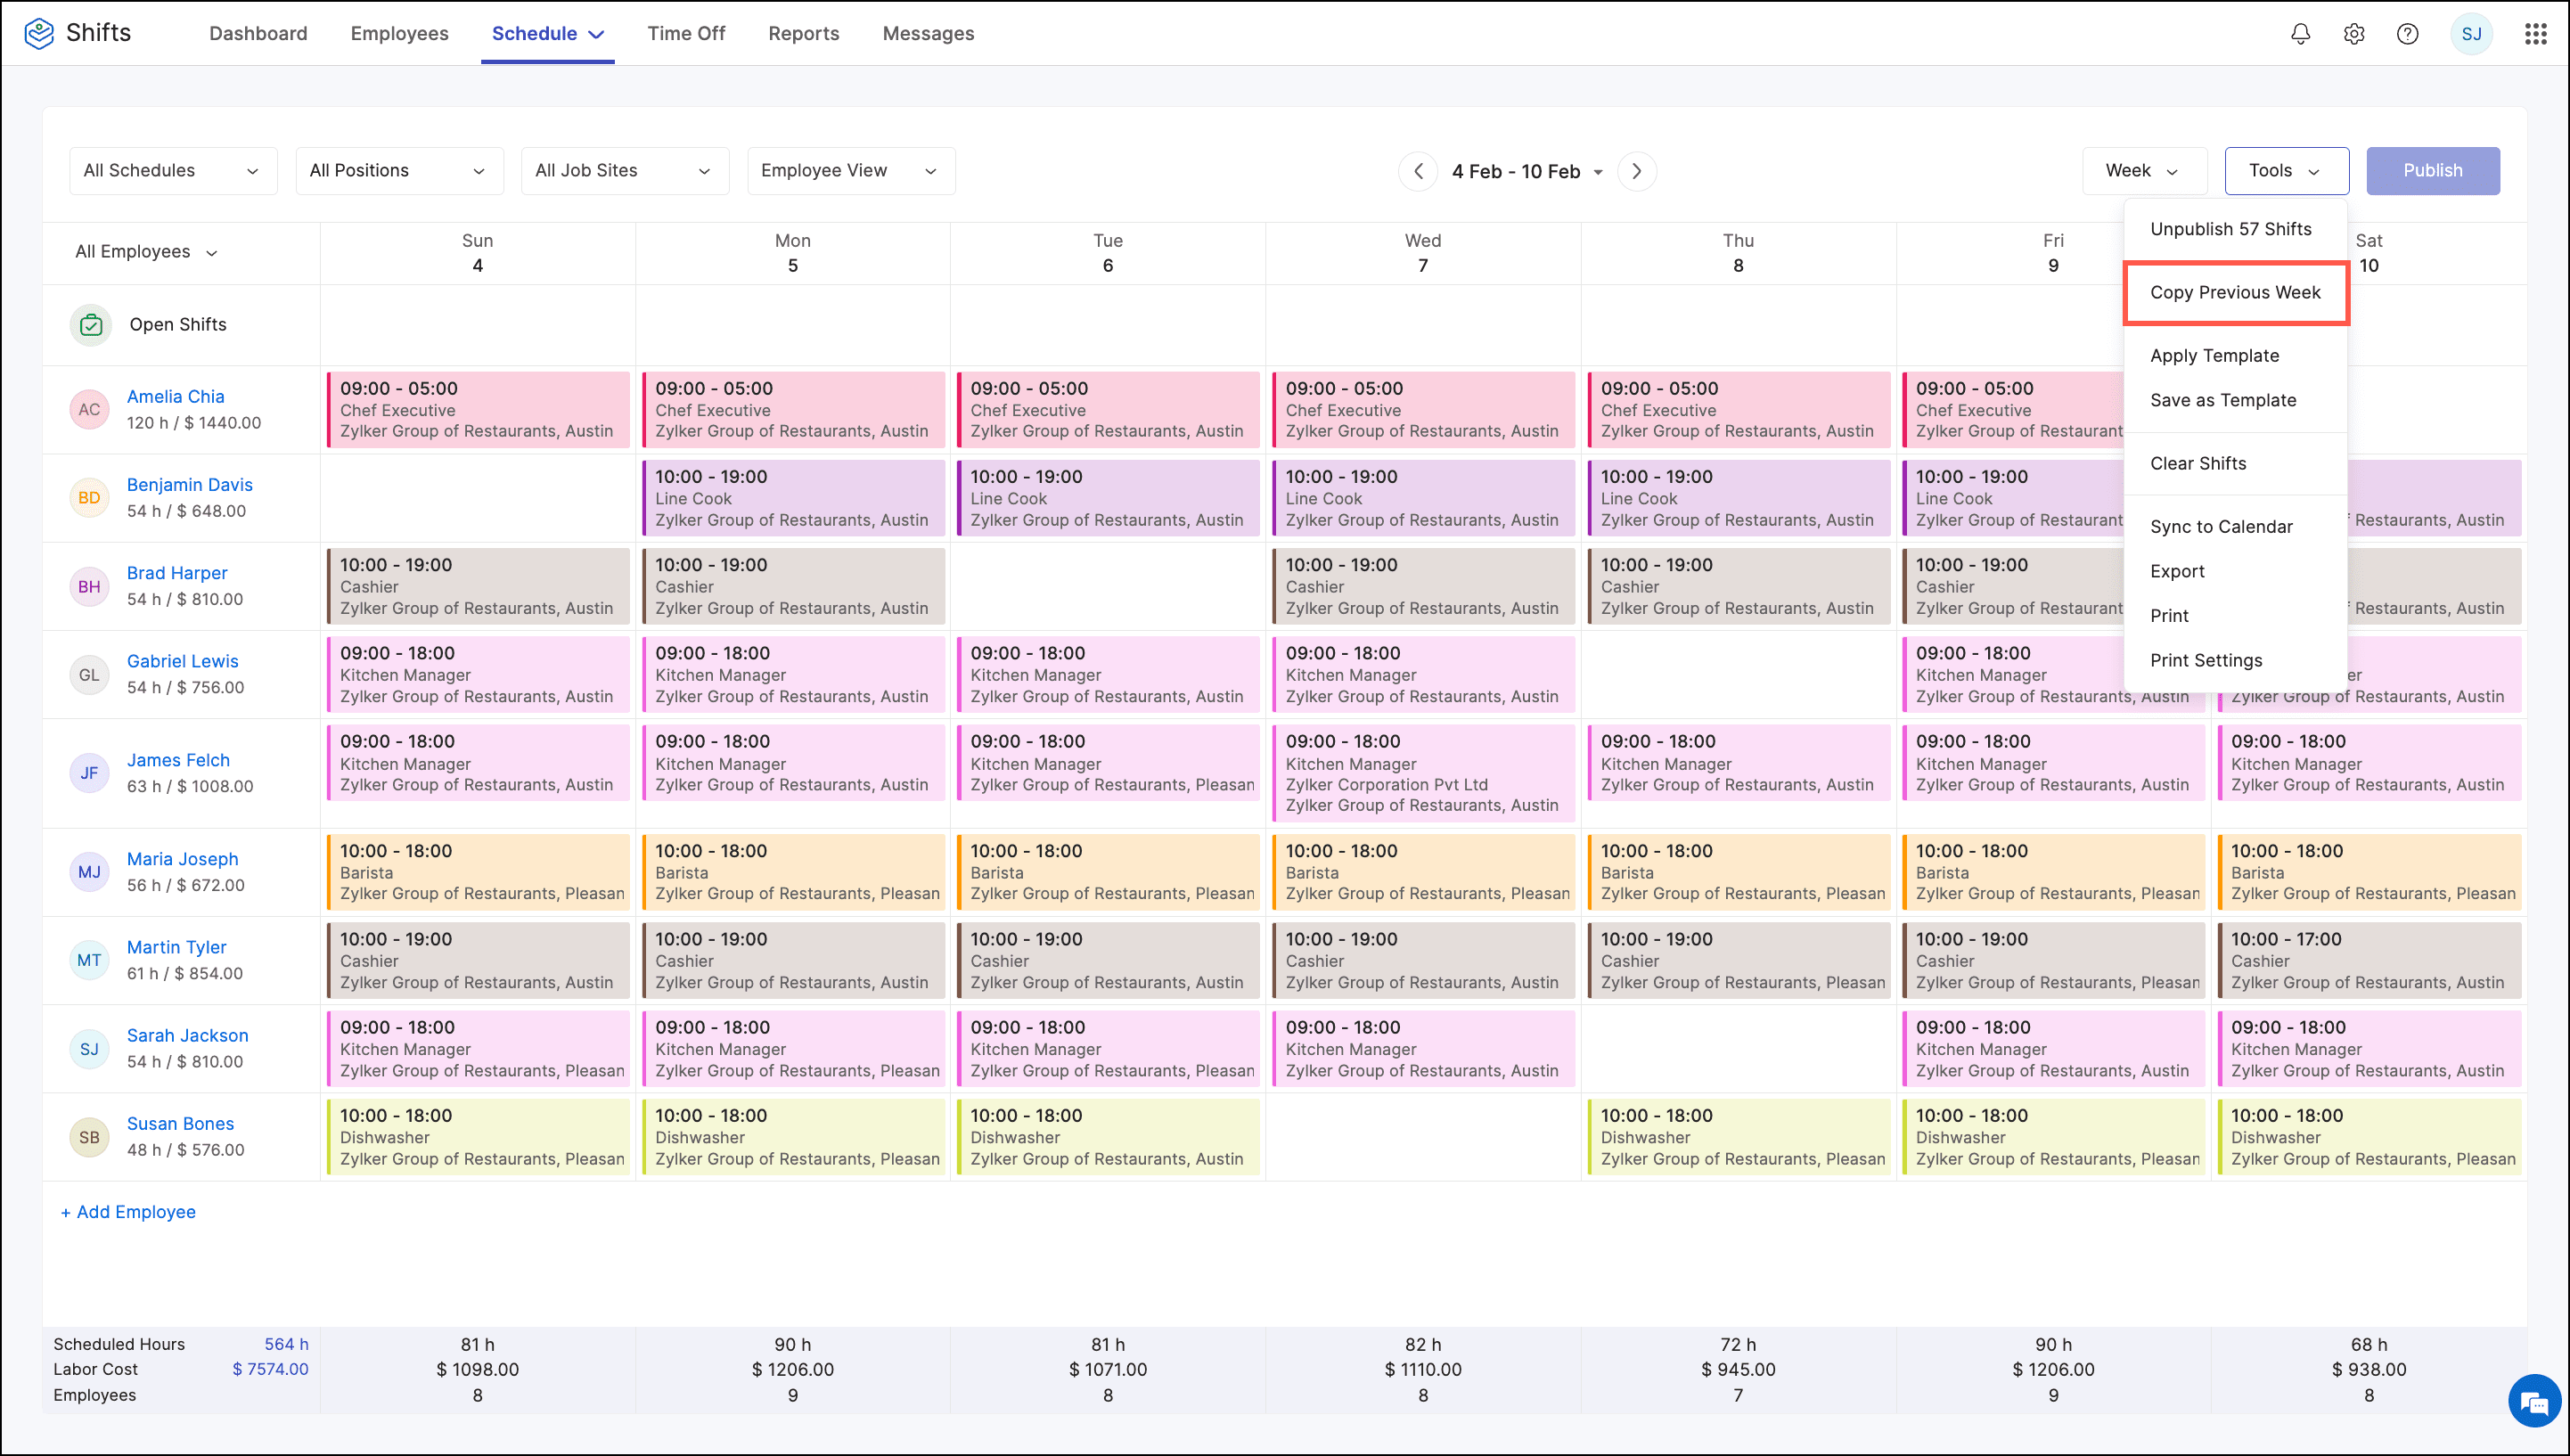The image size is (2570, 1456).
Task: Choose Clear Shifts from Tools menu
Action: [x=2198, y=464]
